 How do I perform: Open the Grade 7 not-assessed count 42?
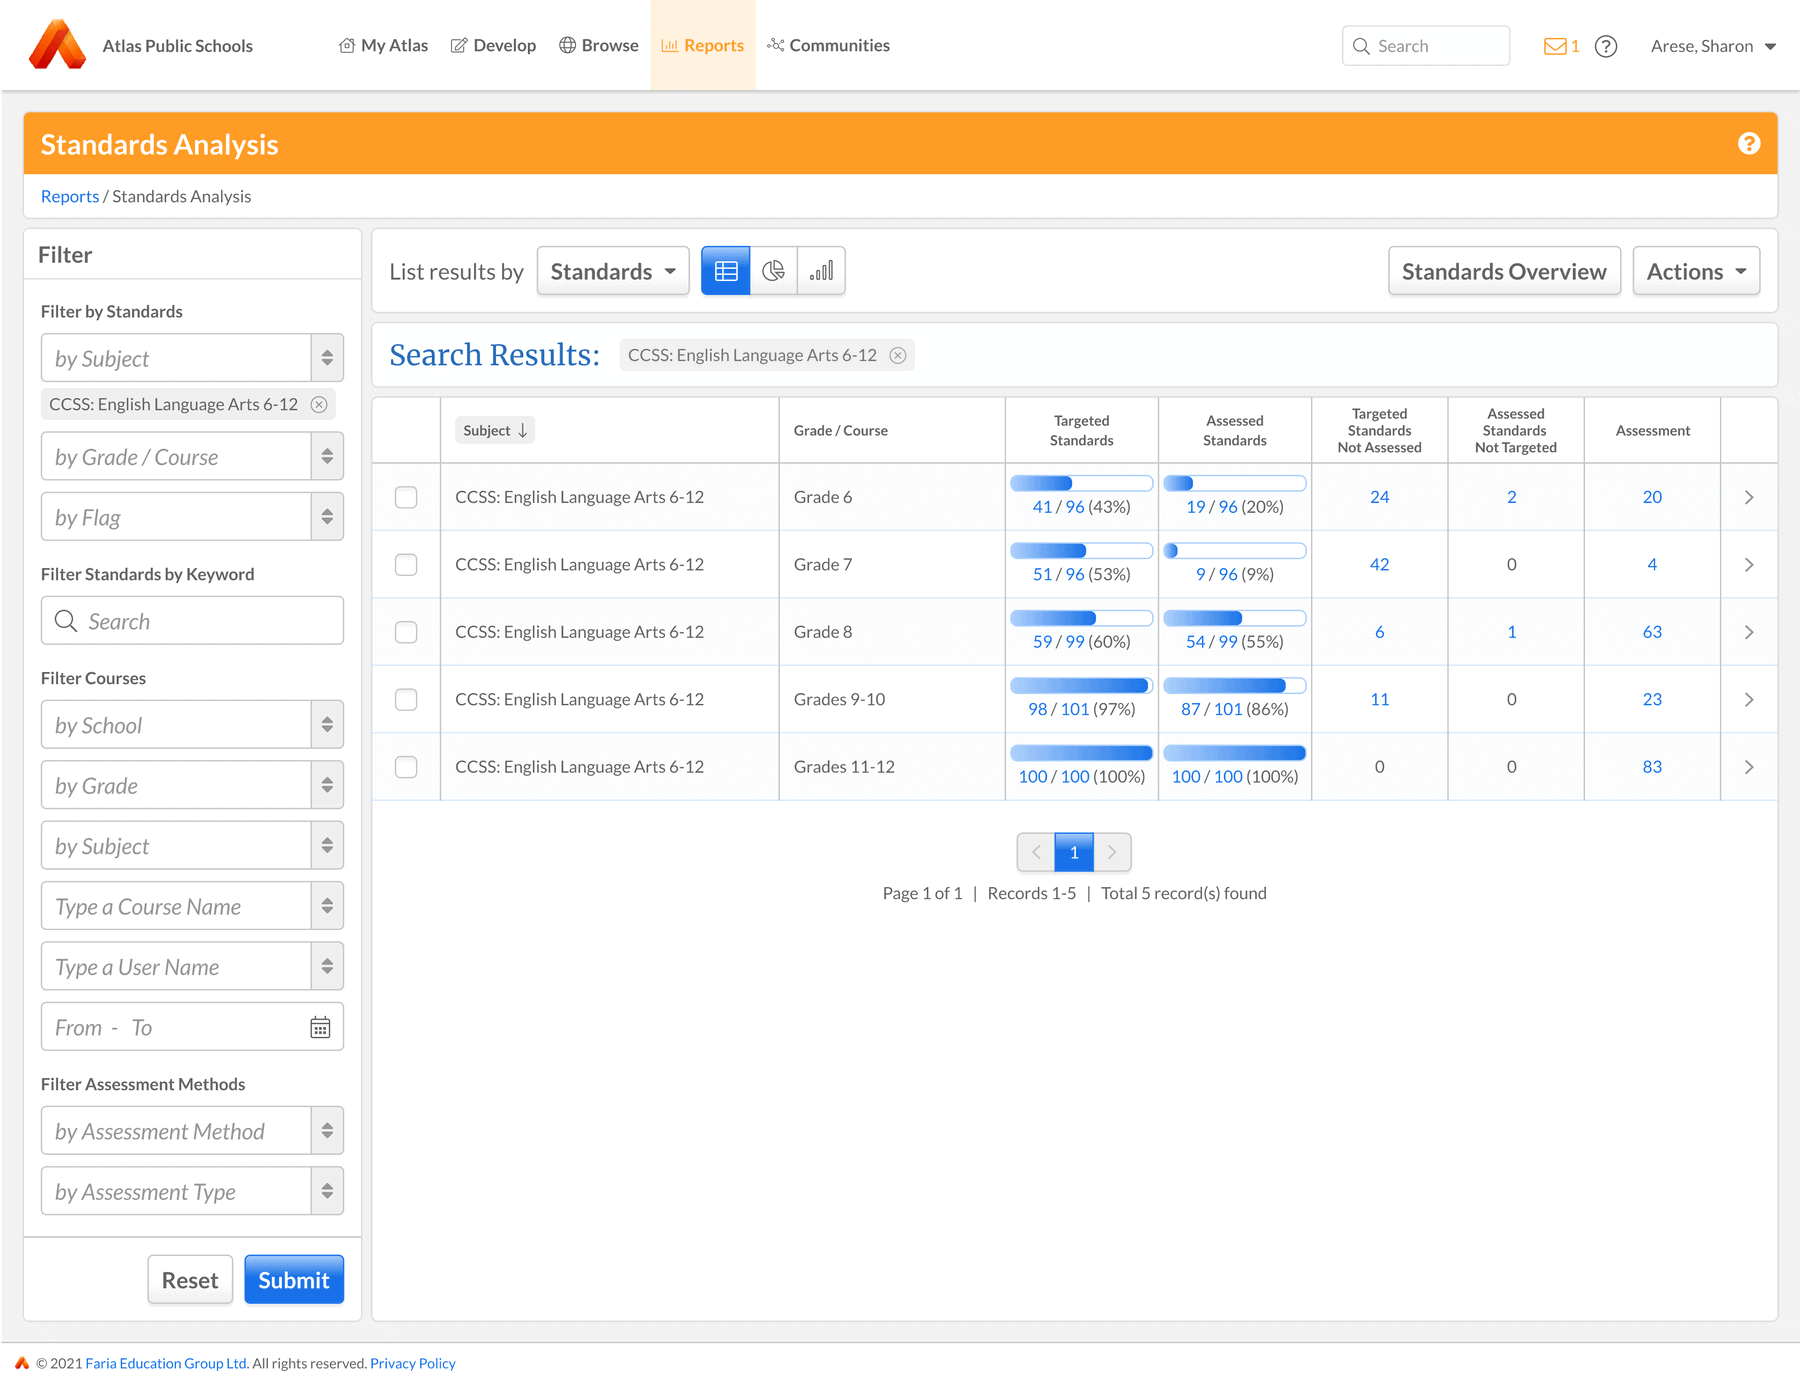tap(1380, 565)
